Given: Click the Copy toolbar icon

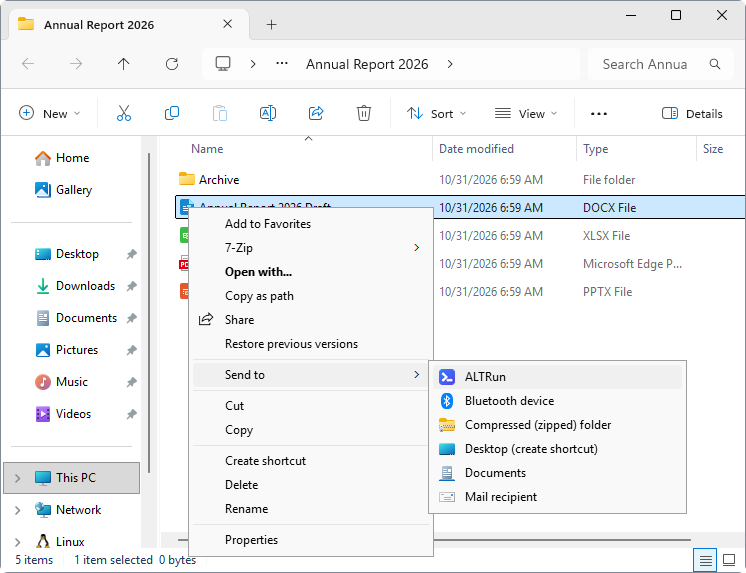Looking at the screenshot, I should 172,113.
